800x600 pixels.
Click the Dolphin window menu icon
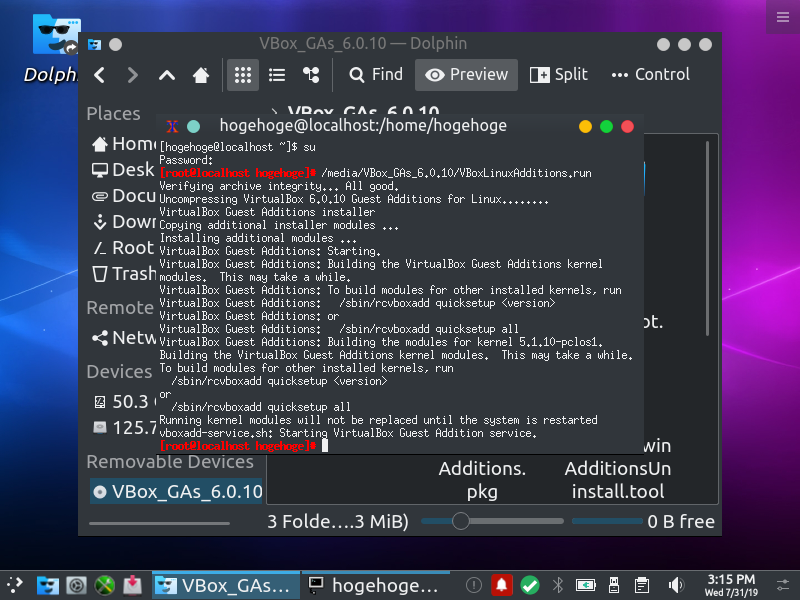click(x=94, y=44)
